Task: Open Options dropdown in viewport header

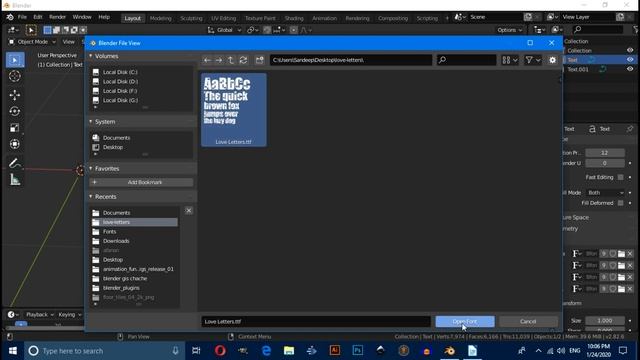Action: coord(510,30)
